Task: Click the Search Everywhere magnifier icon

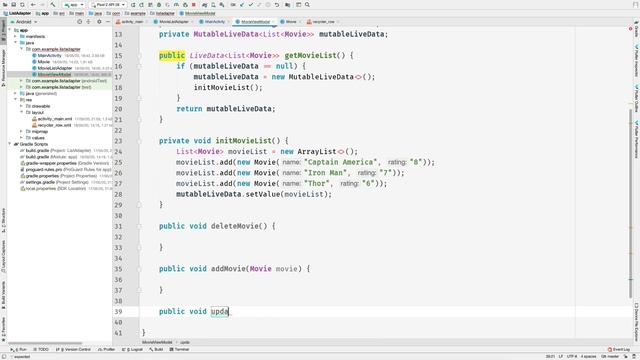Action: [307, 5]
